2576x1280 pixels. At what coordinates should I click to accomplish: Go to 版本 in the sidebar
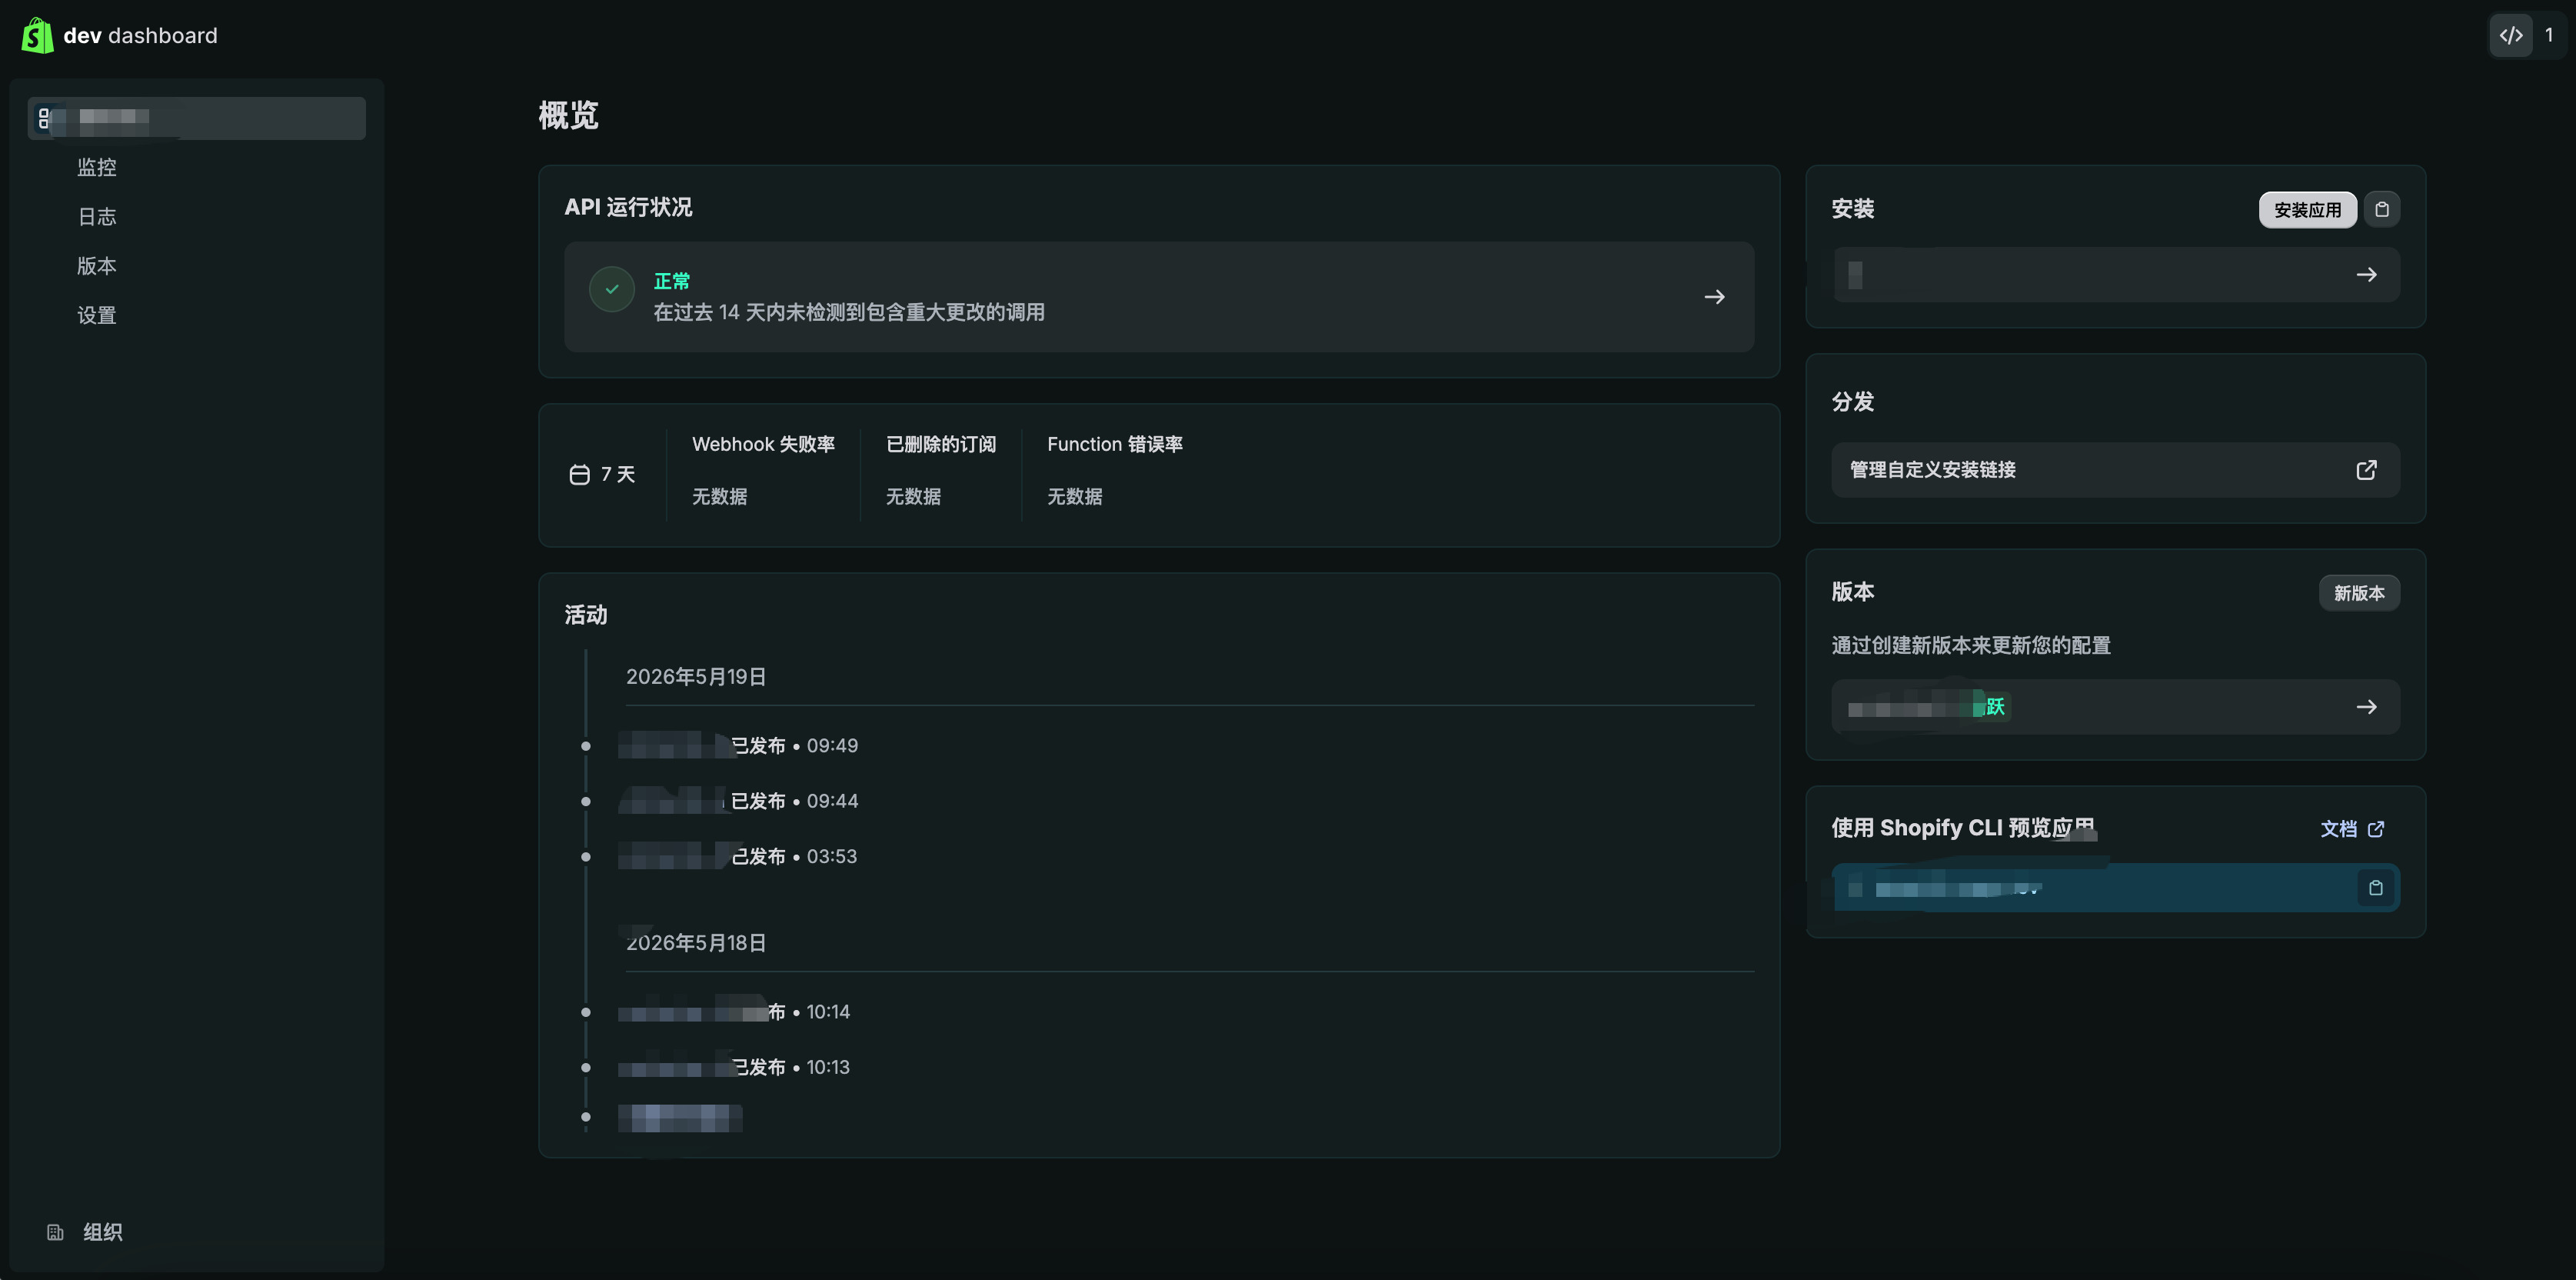point(97,266)
